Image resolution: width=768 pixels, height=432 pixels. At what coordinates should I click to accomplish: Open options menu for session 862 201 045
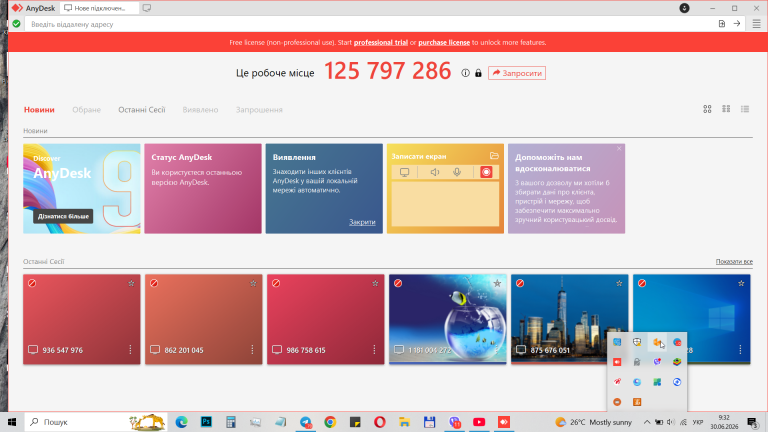point(252,350)
